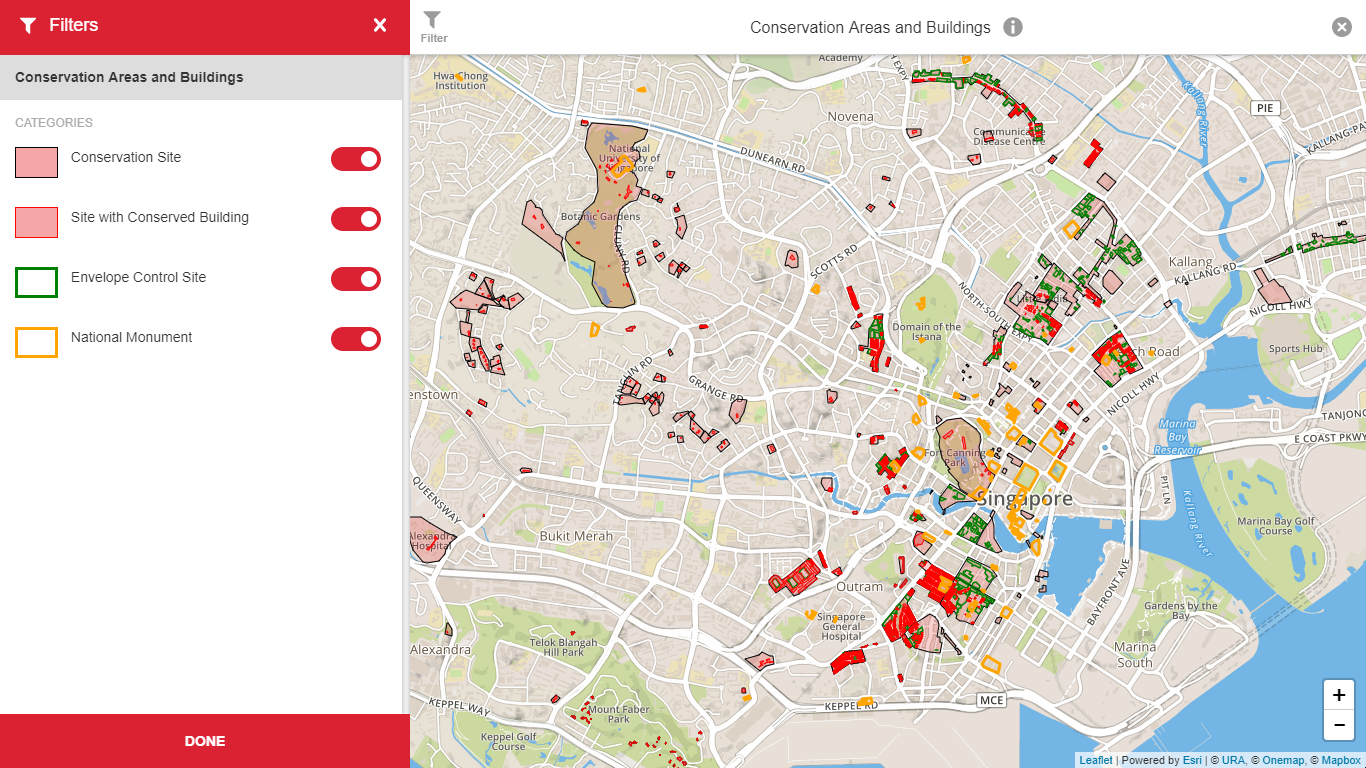Click the DONE button
1366x768 pixels.
(205, 741)
